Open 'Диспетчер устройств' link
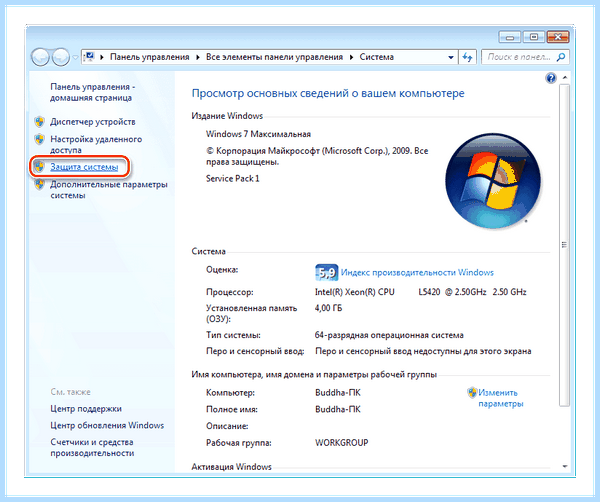Viewport: 600px width, 502px height. click(93, 122)
